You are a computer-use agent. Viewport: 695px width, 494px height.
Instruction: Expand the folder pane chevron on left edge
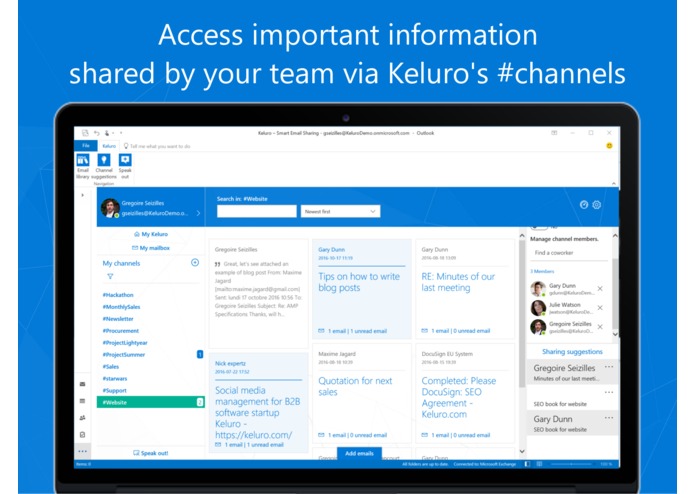coord(82,195)
